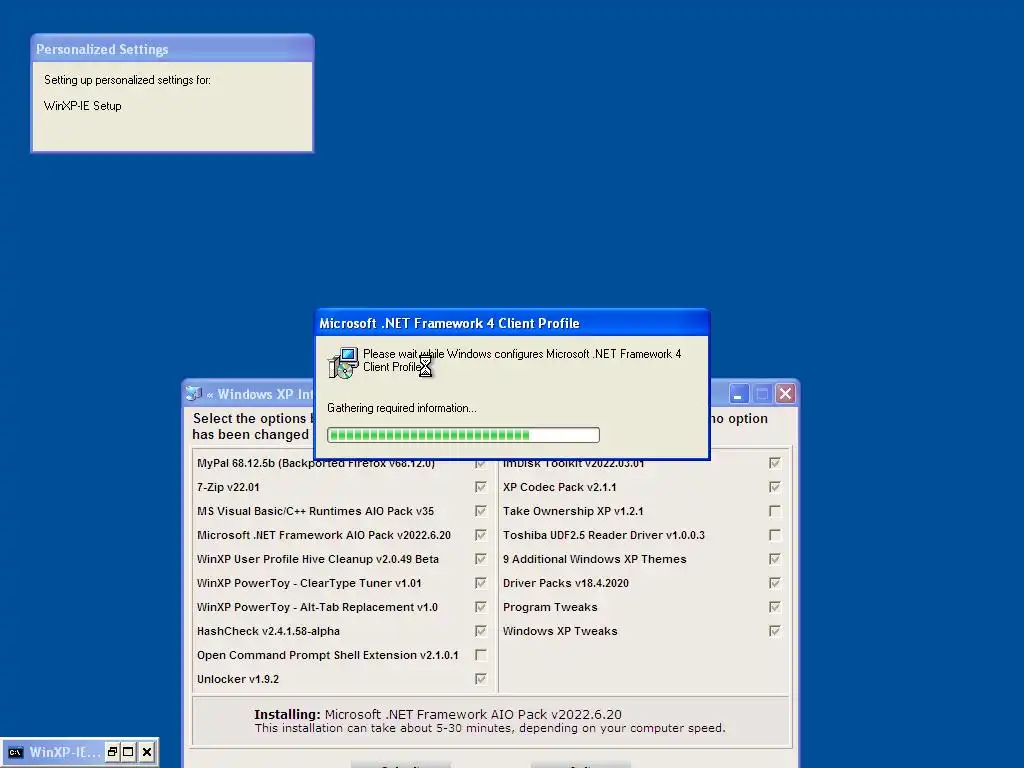This screenshot has height=768, width=1024.
Task: Toggle the Unlocker v1.9.2 checkbox
Action: pyautogui.click(x=481, y=679)
